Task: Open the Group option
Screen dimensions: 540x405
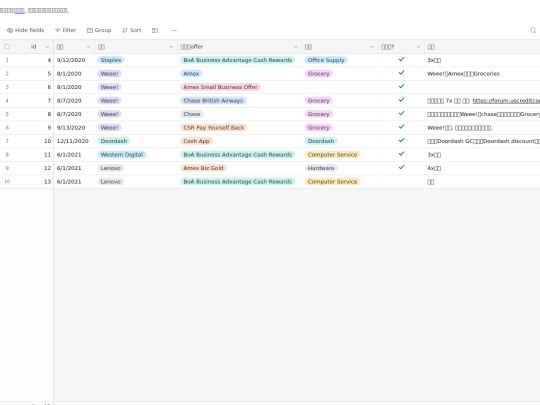Action: click(99, 30)
